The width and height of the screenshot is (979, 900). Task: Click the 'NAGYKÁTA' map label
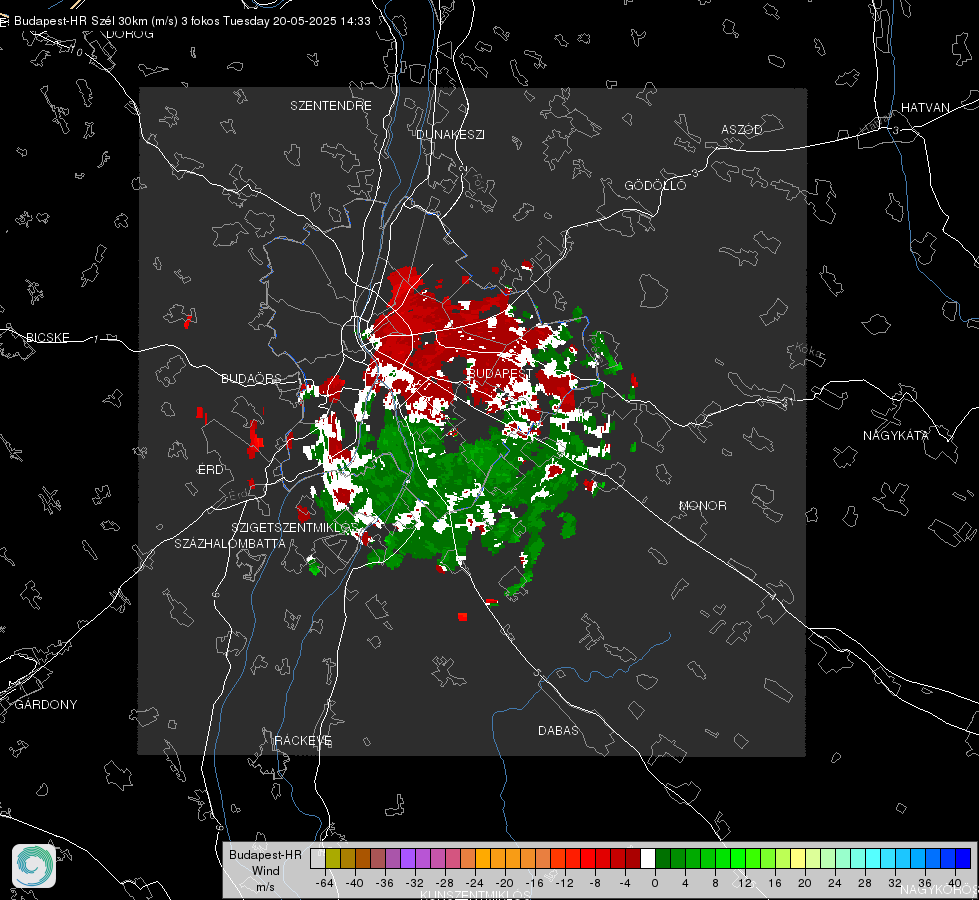point(896,435)
